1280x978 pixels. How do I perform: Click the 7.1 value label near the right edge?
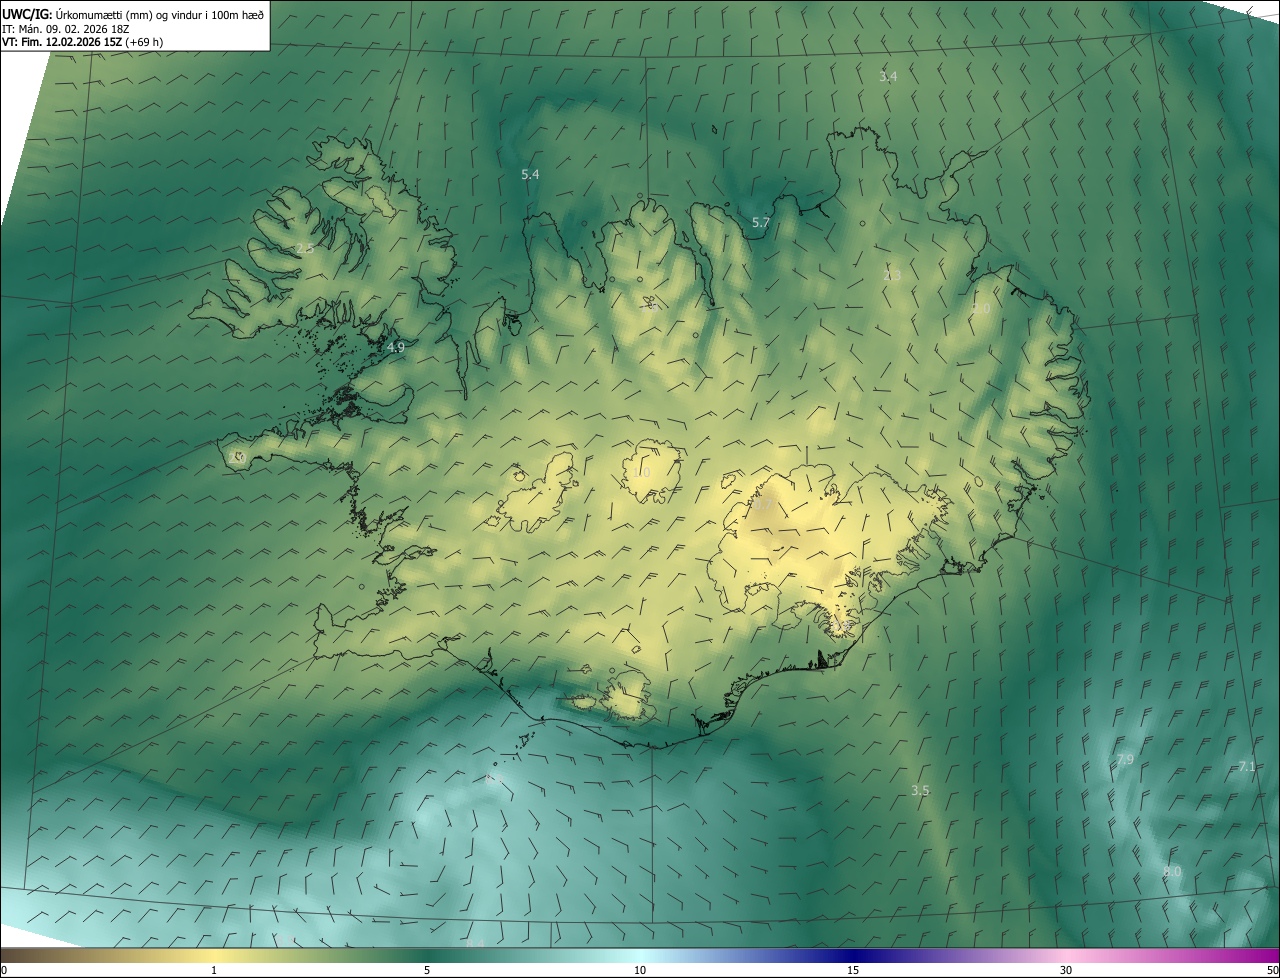(1246, 767)
